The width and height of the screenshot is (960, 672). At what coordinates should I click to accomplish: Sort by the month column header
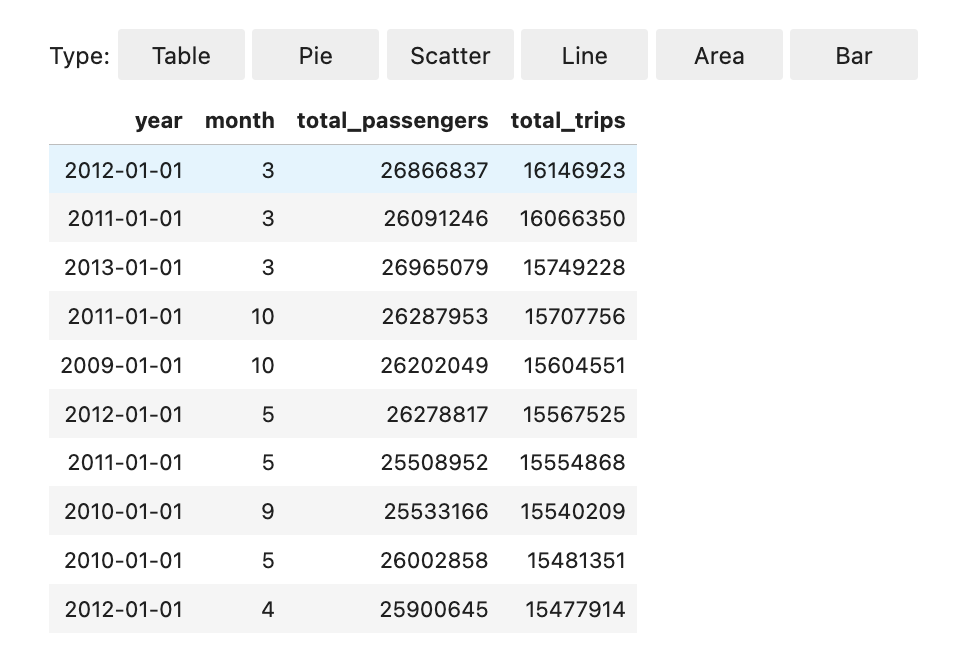coord(239,120)
